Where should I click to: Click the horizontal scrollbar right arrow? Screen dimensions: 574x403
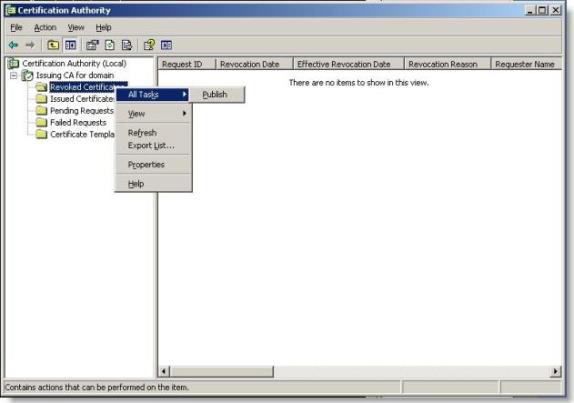(x=555, y=372)
